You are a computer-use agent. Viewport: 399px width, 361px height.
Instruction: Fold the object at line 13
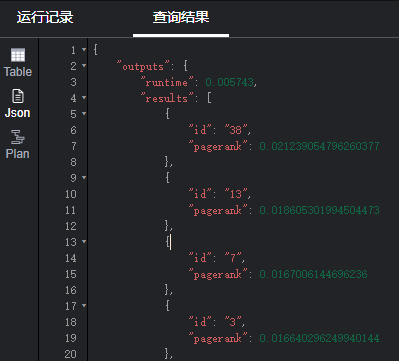point(84,242)
